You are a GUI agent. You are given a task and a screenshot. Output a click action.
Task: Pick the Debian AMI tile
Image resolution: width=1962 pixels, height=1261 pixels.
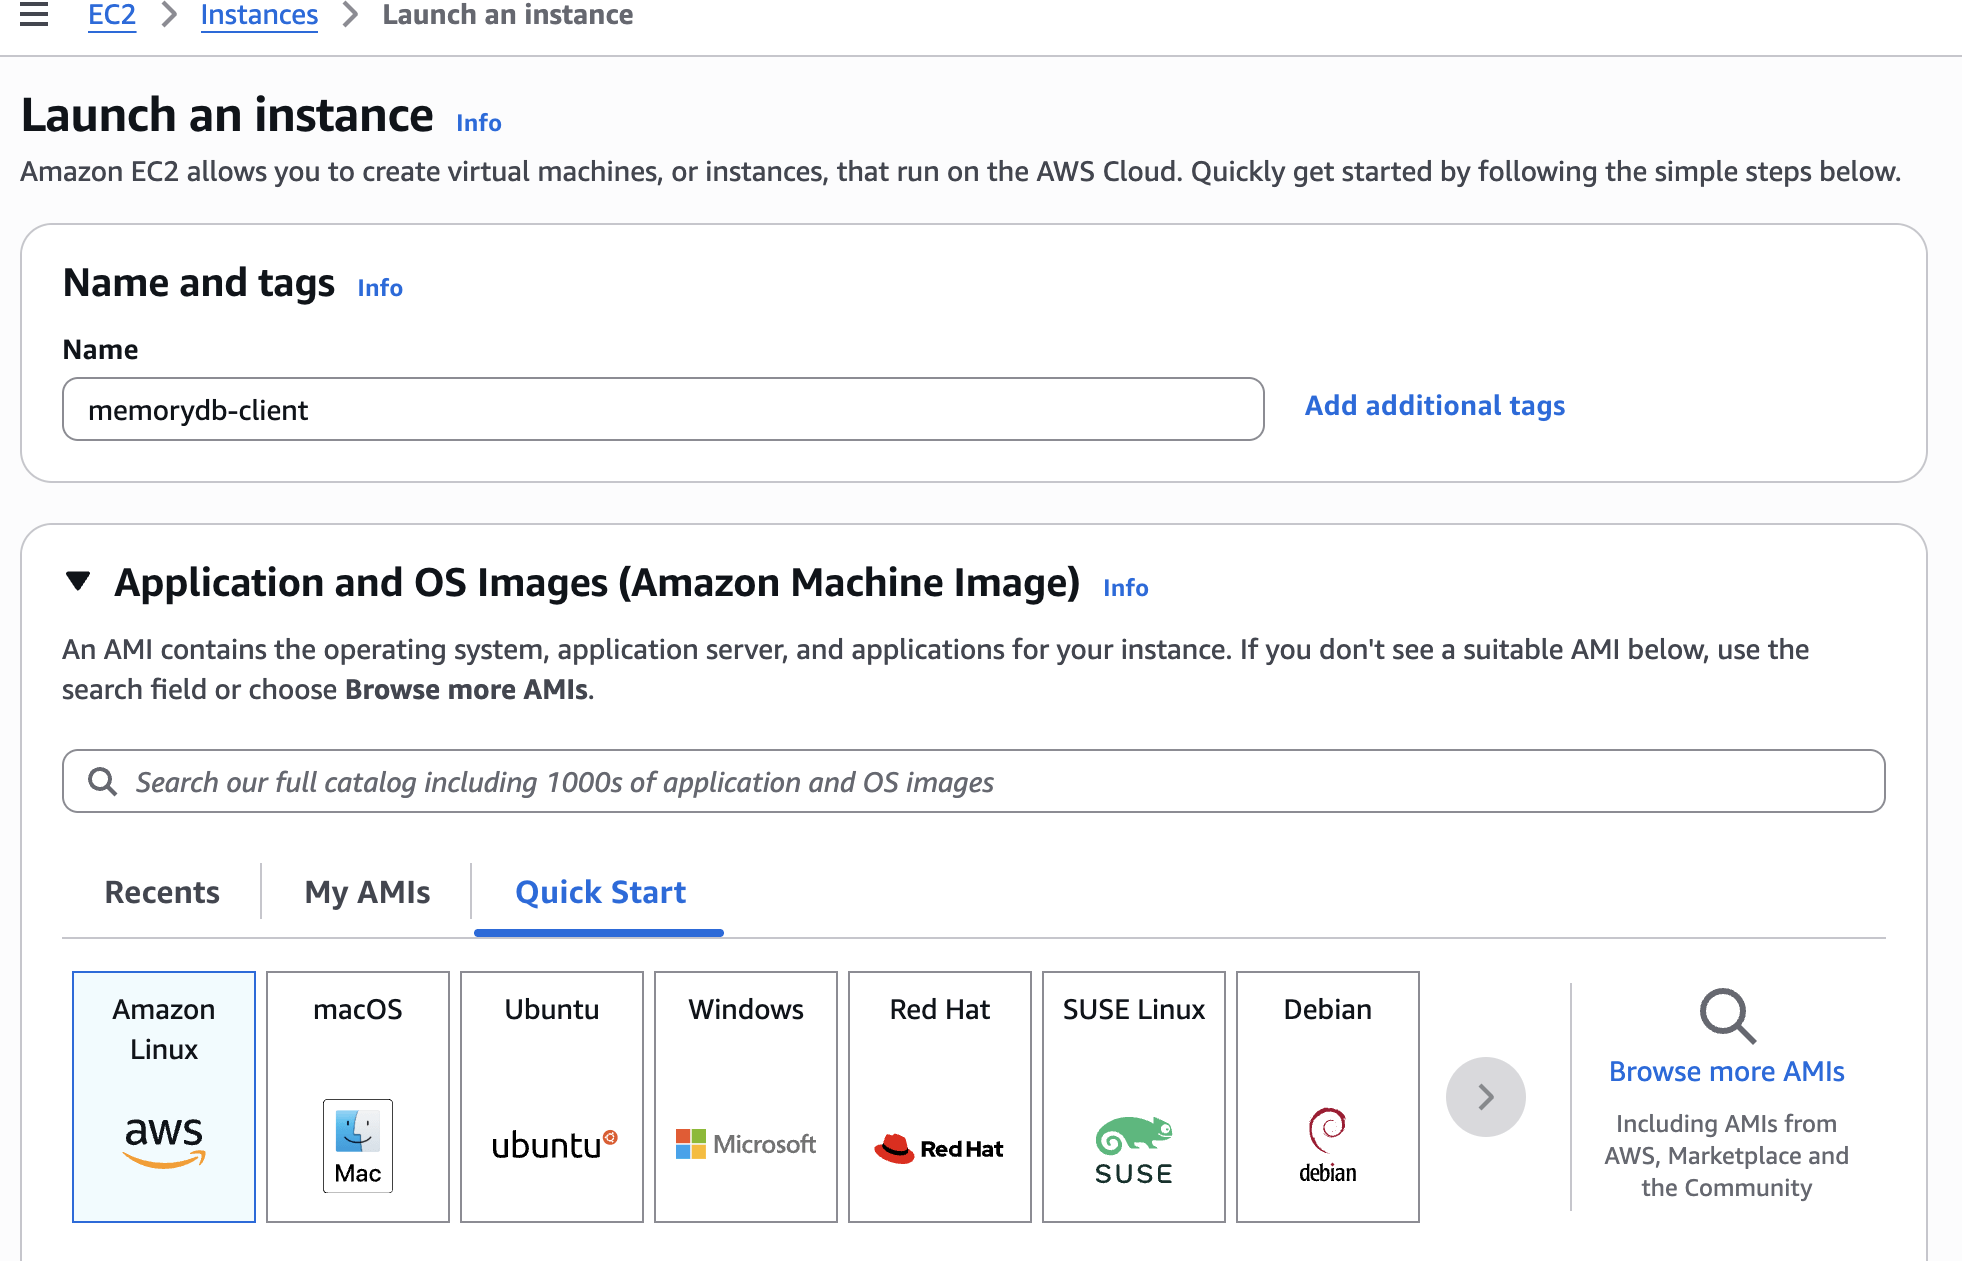(1328, 1096)
